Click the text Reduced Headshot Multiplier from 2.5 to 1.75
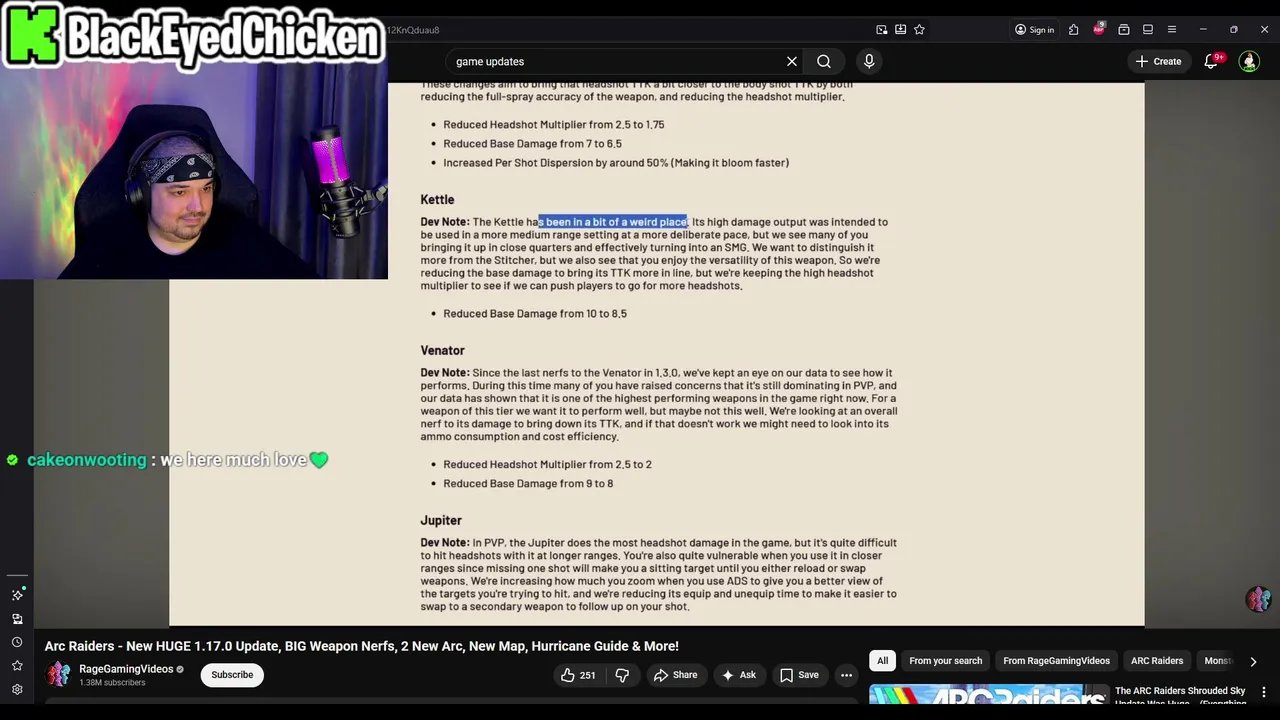The height and width of the screenshot is (720, 1280). tap(553, 125)
